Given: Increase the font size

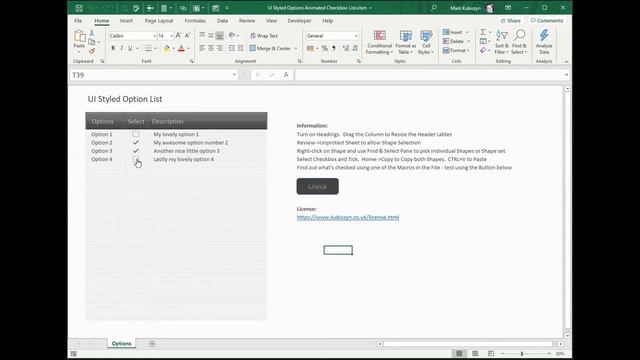Looking at the screenshot, I should 178,36.
